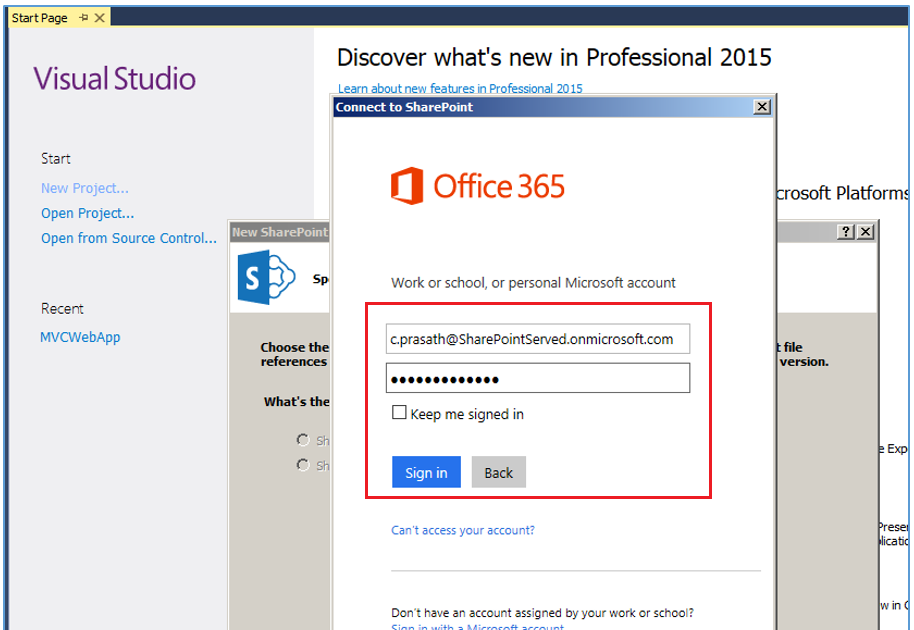The width and height of the screenshot is (914, 630).
Task: Close the Connect to SharePoint dialog
Action: [x=762, y=107]
